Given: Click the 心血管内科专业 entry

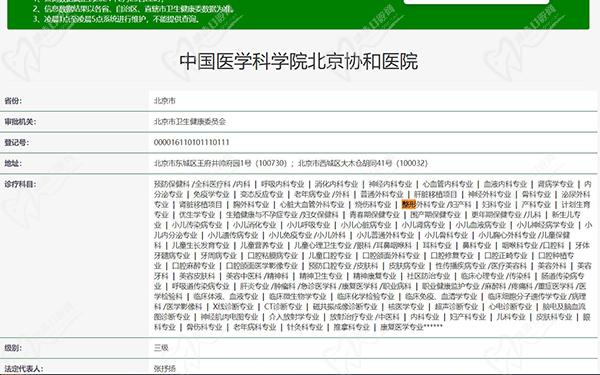Looking at the screenshot, I should point(447,184).
